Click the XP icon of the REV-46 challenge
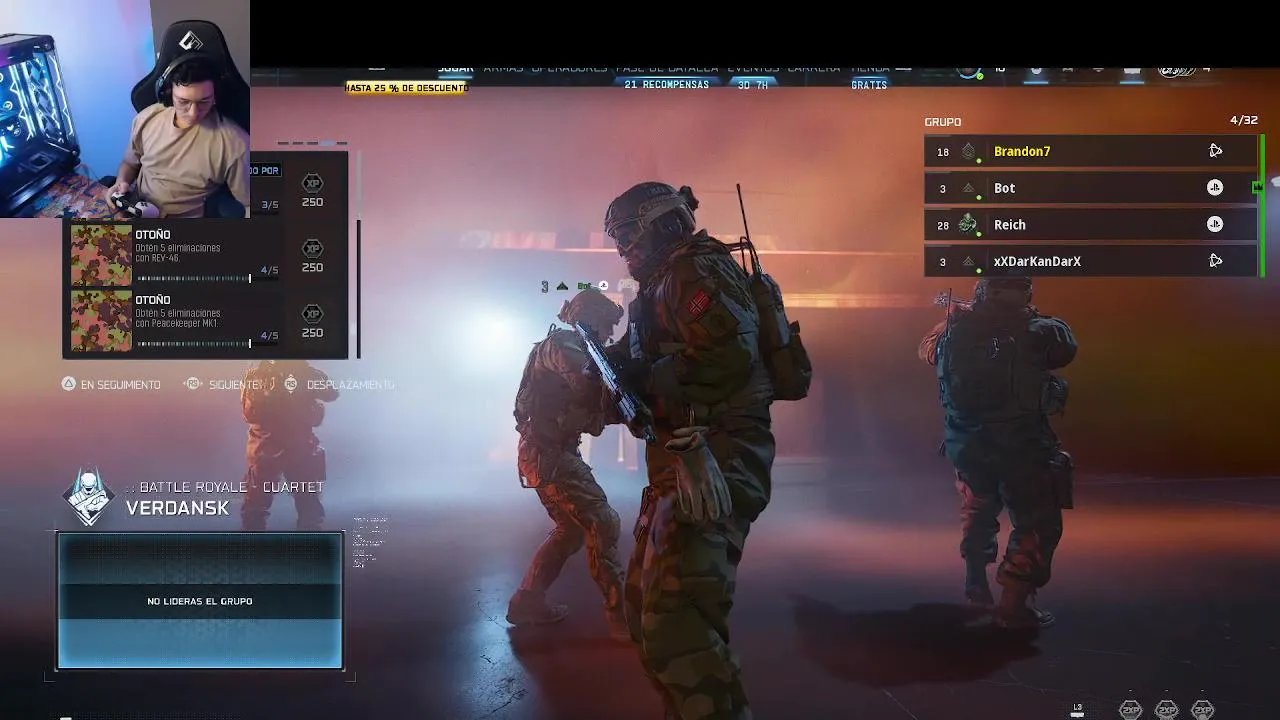Screen dimensions: 1280x720 (312, 249)
